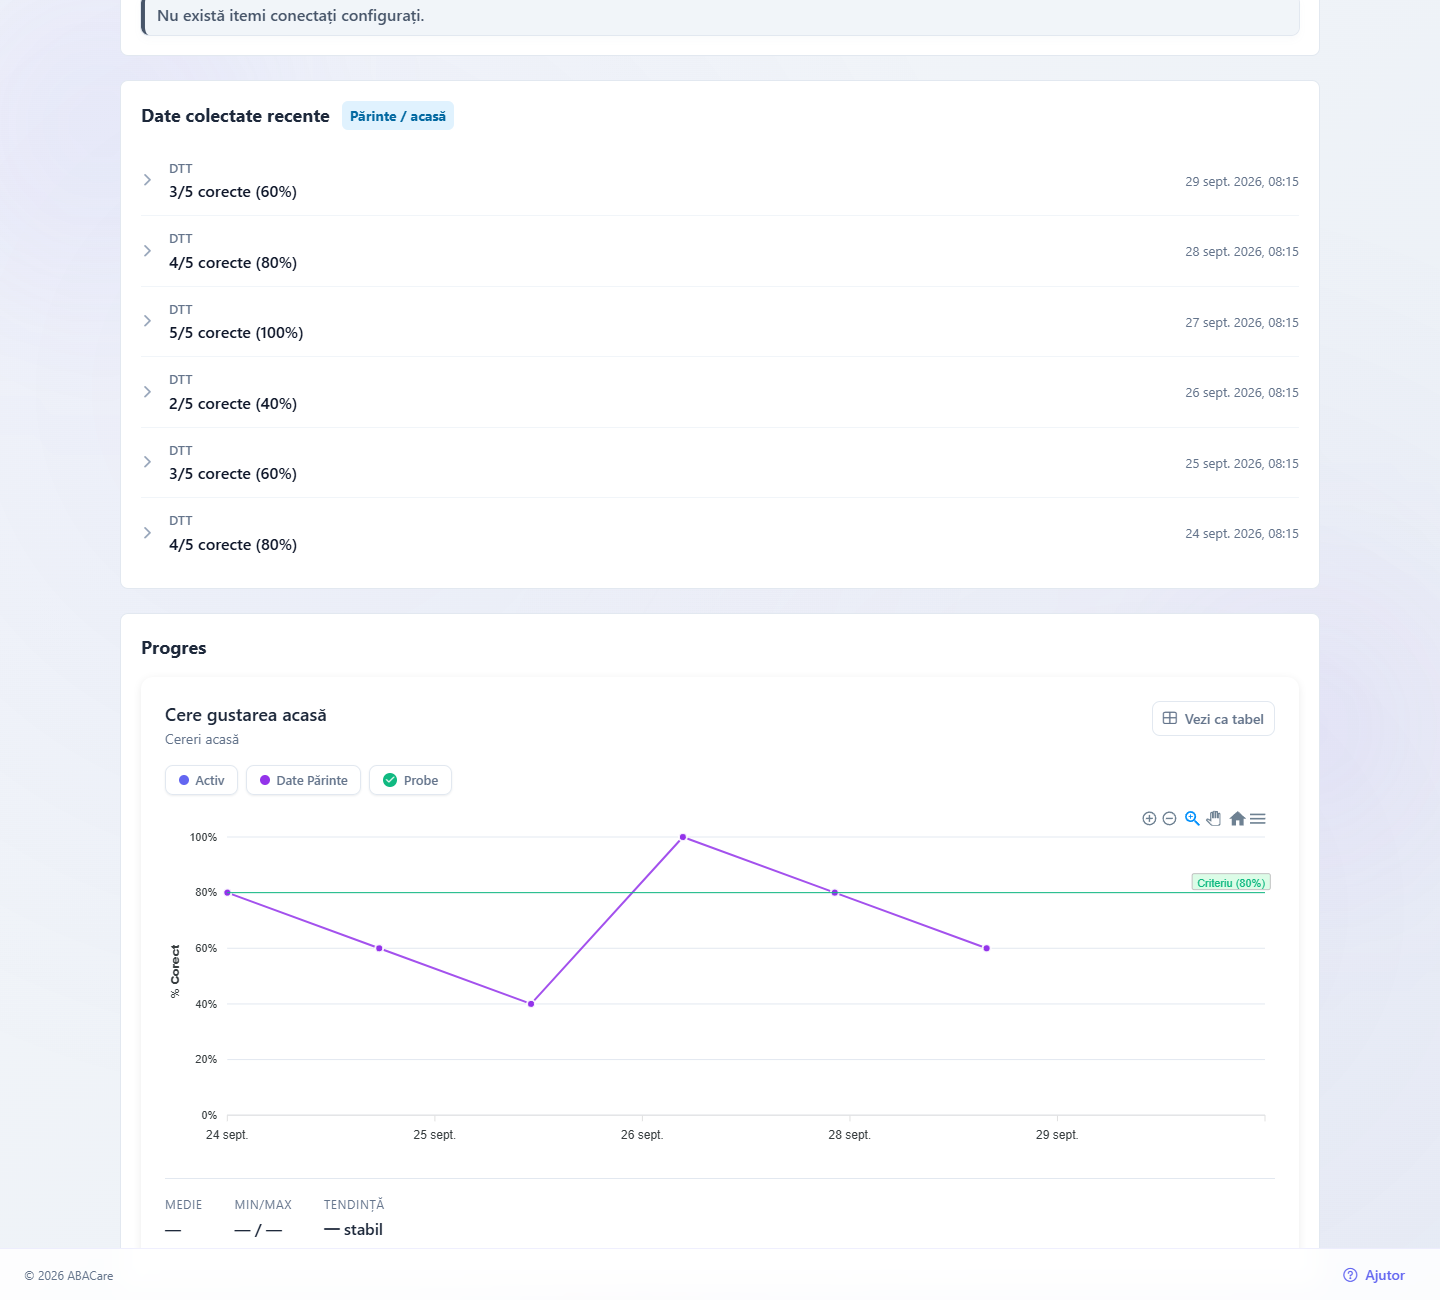Toggle the Probe legend chip
The height and width of the screenshot is (1300, 1440).
410,780
